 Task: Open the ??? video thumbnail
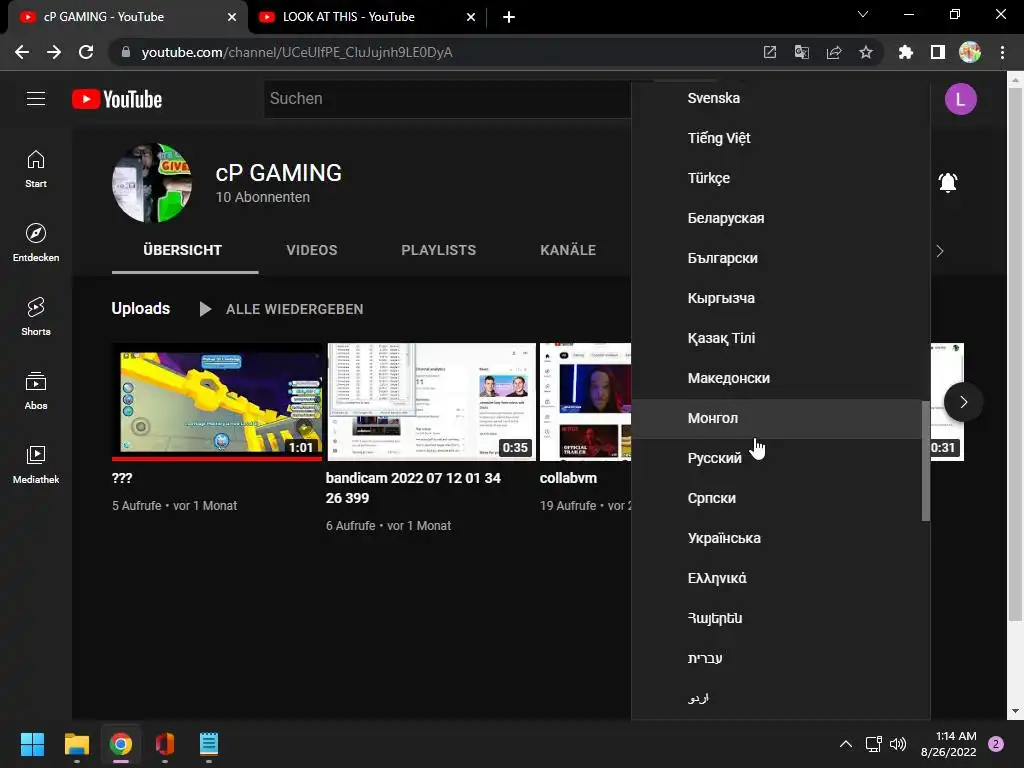[x=217, y=402]
